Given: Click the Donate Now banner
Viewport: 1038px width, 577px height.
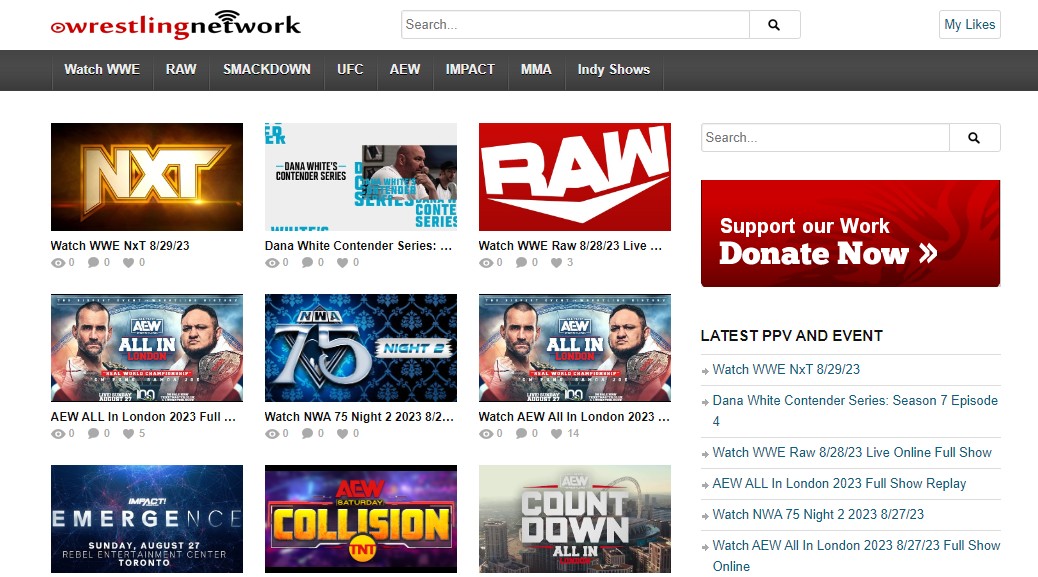Looking at the screenshot, I should pyautogui.click(x=850, y=232).
